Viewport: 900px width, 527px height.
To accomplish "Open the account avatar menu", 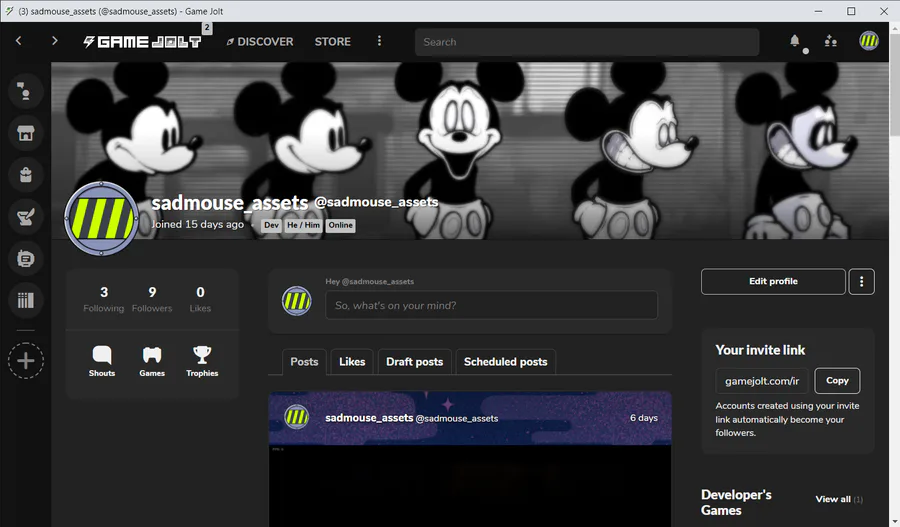I will click(869, 41).
